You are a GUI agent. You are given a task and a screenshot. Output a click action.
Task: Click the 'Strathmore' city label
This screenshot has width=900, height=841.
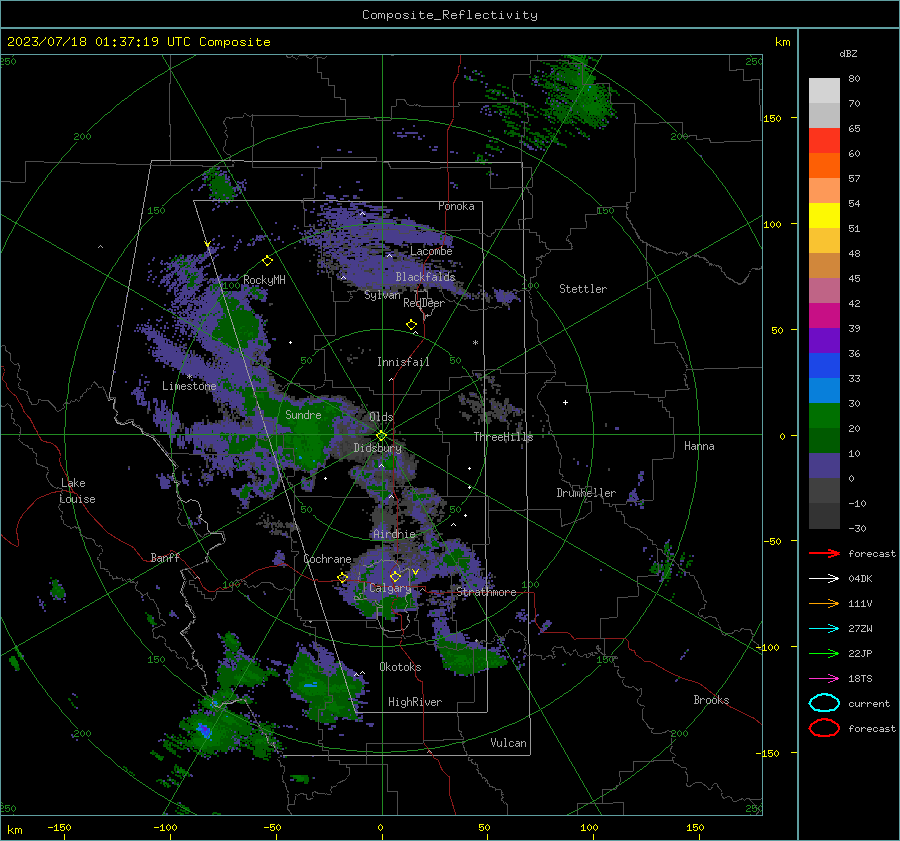[x=486, y=592]
